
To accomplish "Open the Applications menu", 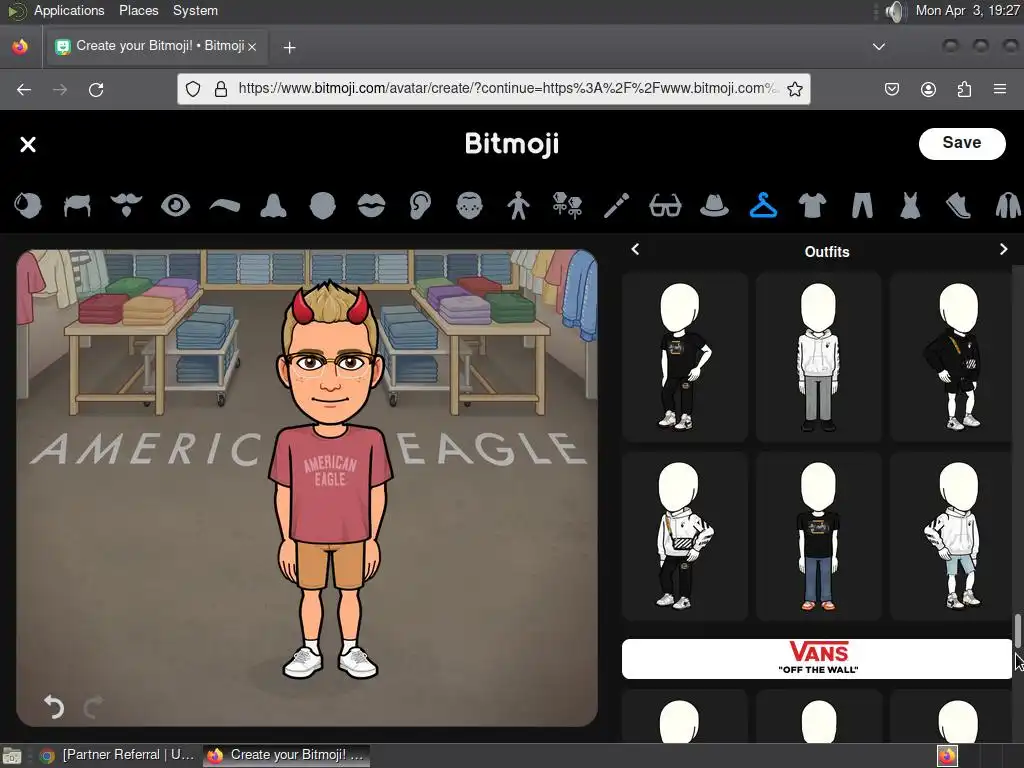I will [69, 10].
